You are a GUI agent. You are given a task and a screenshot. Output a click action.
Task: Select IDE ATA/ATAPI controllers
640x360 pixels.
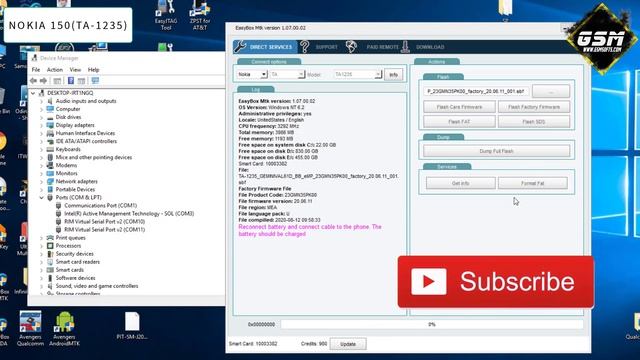coord(86,141)
